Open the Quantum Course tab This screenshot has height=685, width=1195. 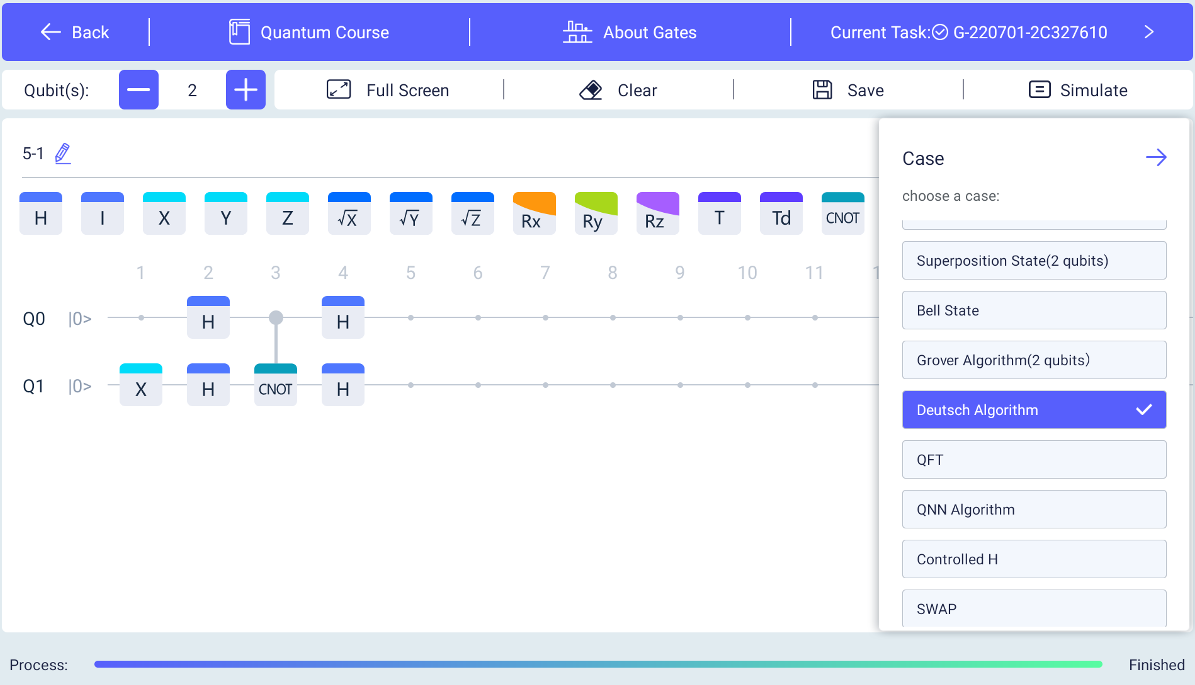(309, 32)
